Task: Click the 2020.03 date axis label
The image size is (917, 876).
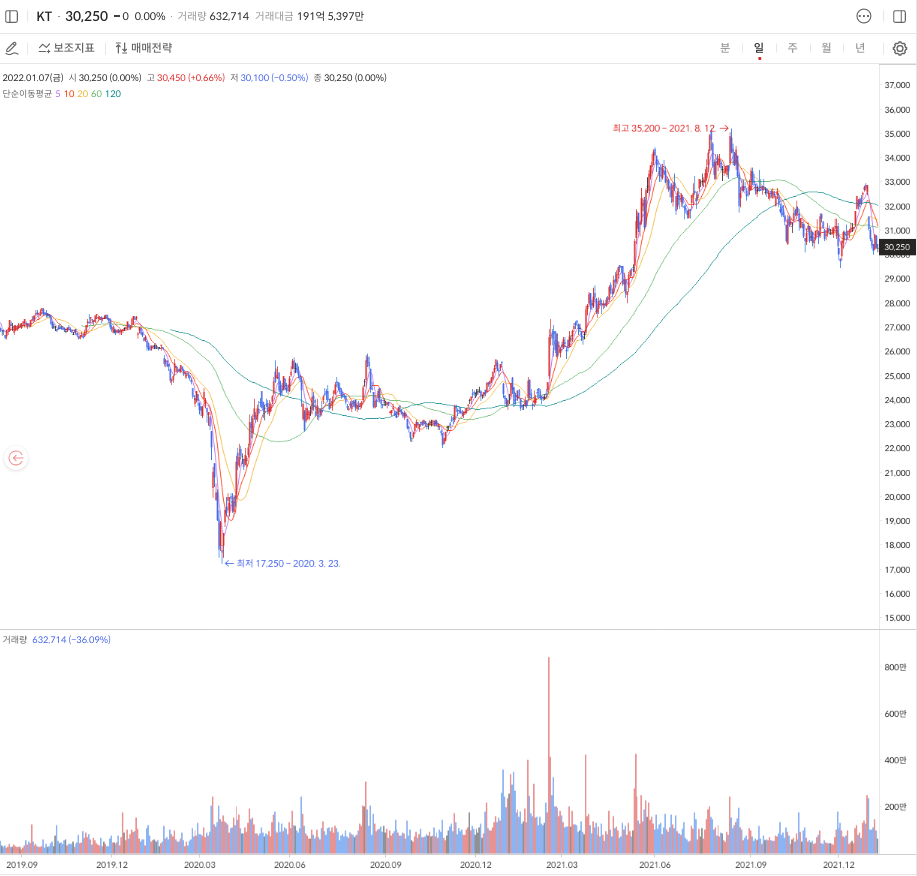Action: (199, 865)
